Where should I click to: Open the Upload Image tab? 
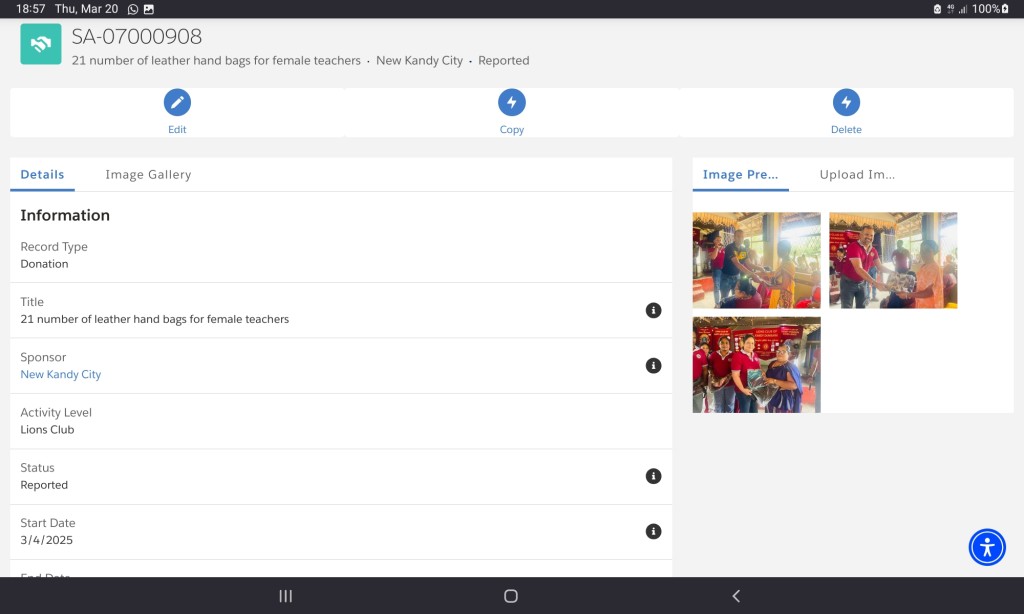click(857, 174)
